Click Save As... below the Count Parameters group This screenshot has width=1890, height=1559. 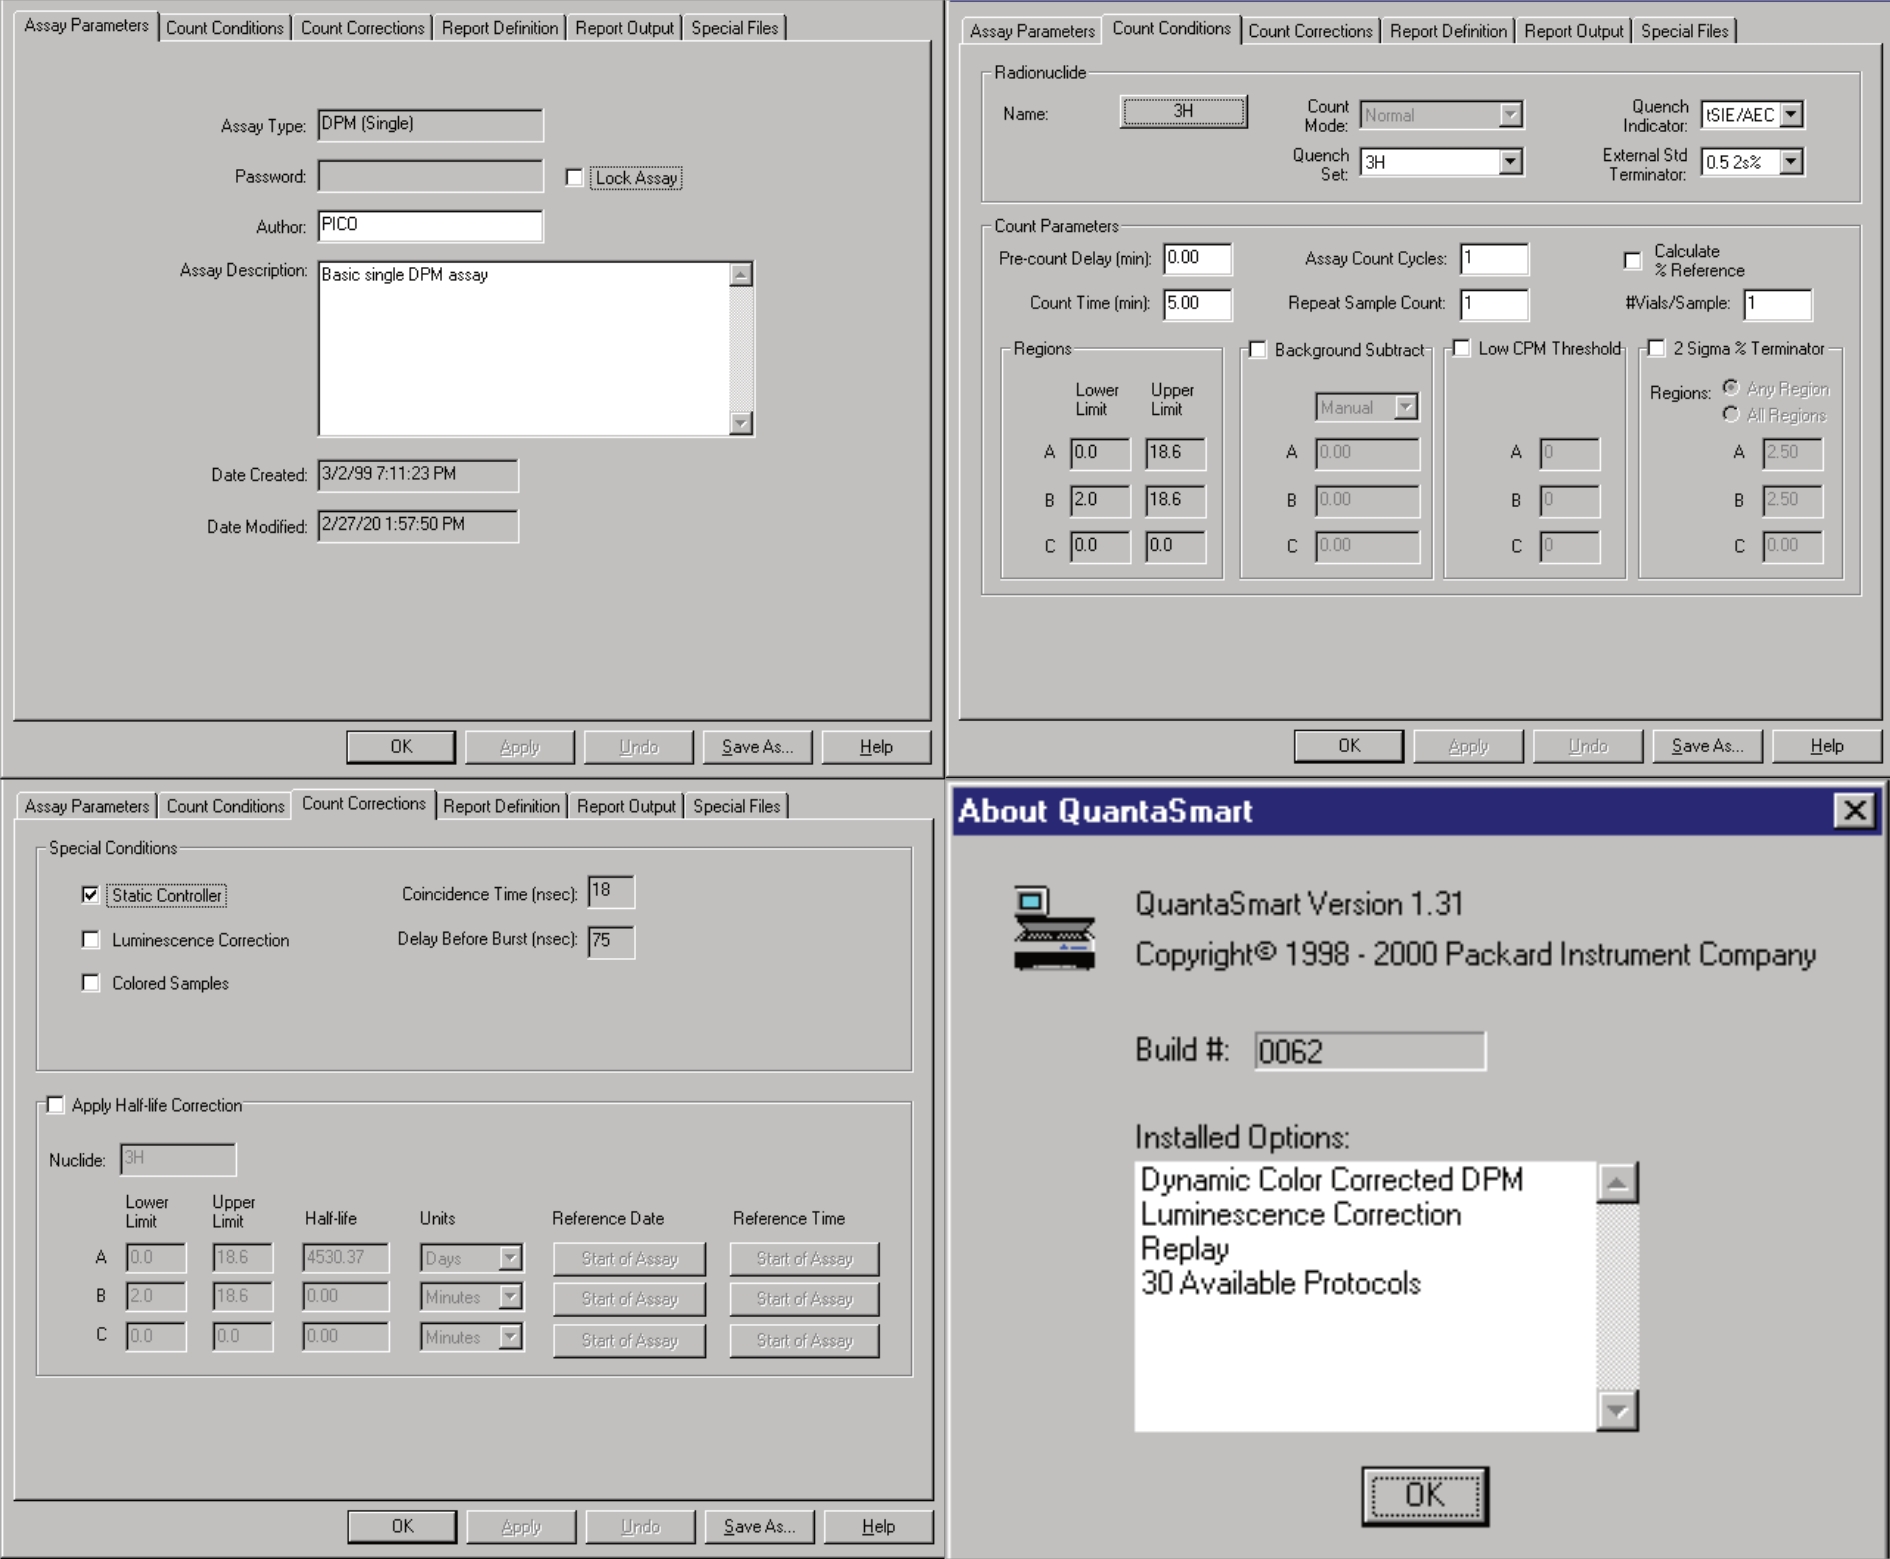click(1707, 746)
